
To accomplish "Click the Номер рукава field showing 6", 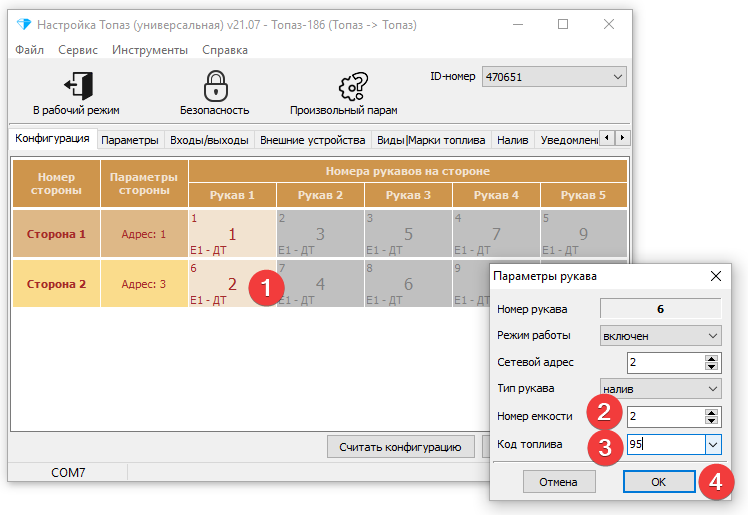I will [x=660, y=309].
